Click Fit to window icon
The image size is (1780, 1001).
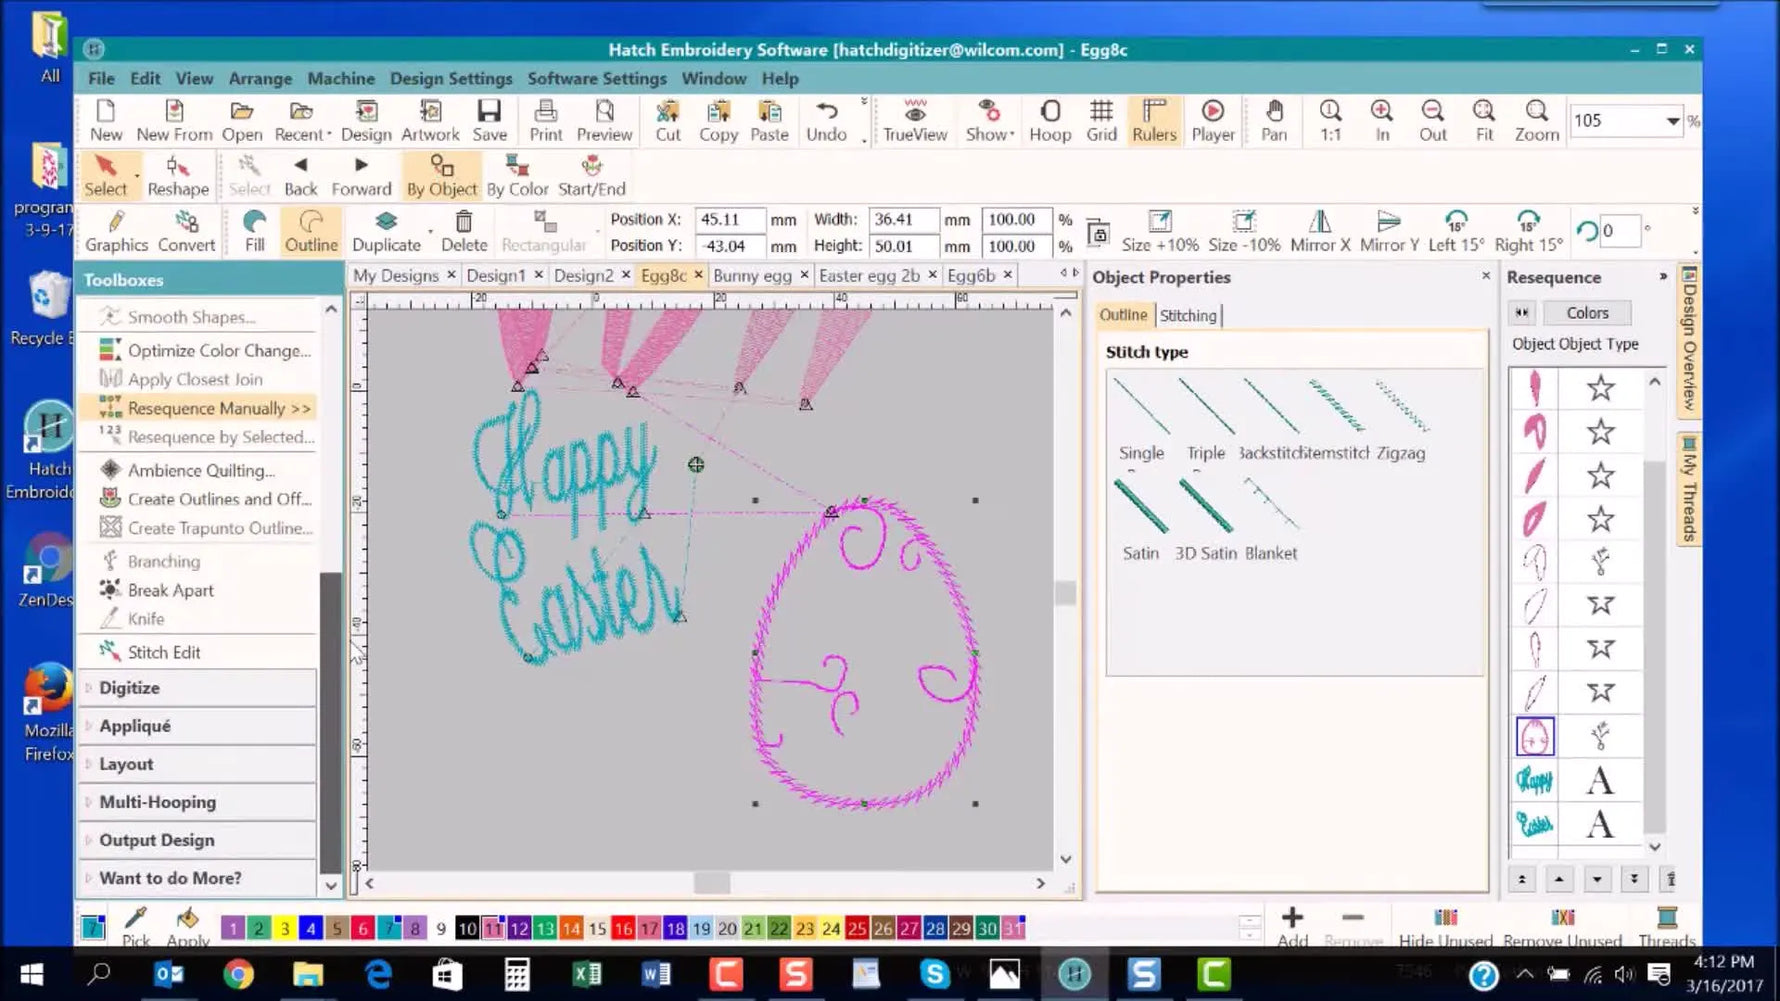pyautogui.click(x=1484, y=121)
